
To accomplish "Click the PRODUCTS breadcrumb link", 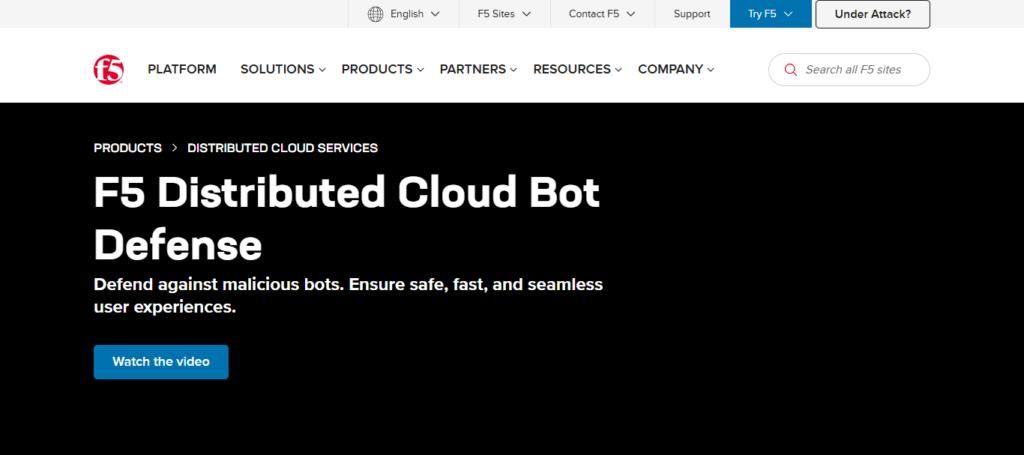I will 127,148.
